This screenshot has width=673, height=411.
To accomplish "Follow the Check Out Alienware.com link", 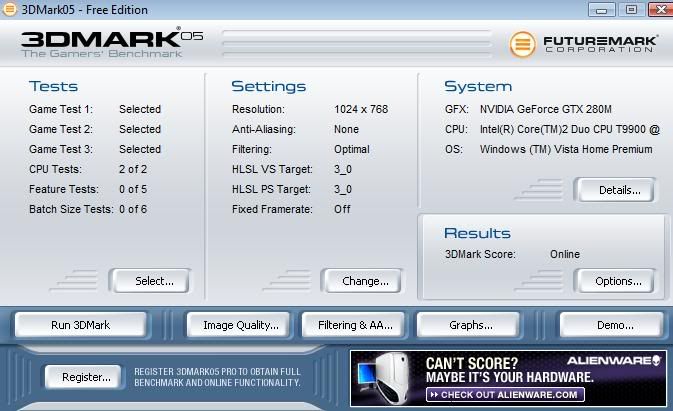I will tap(505, 395).
